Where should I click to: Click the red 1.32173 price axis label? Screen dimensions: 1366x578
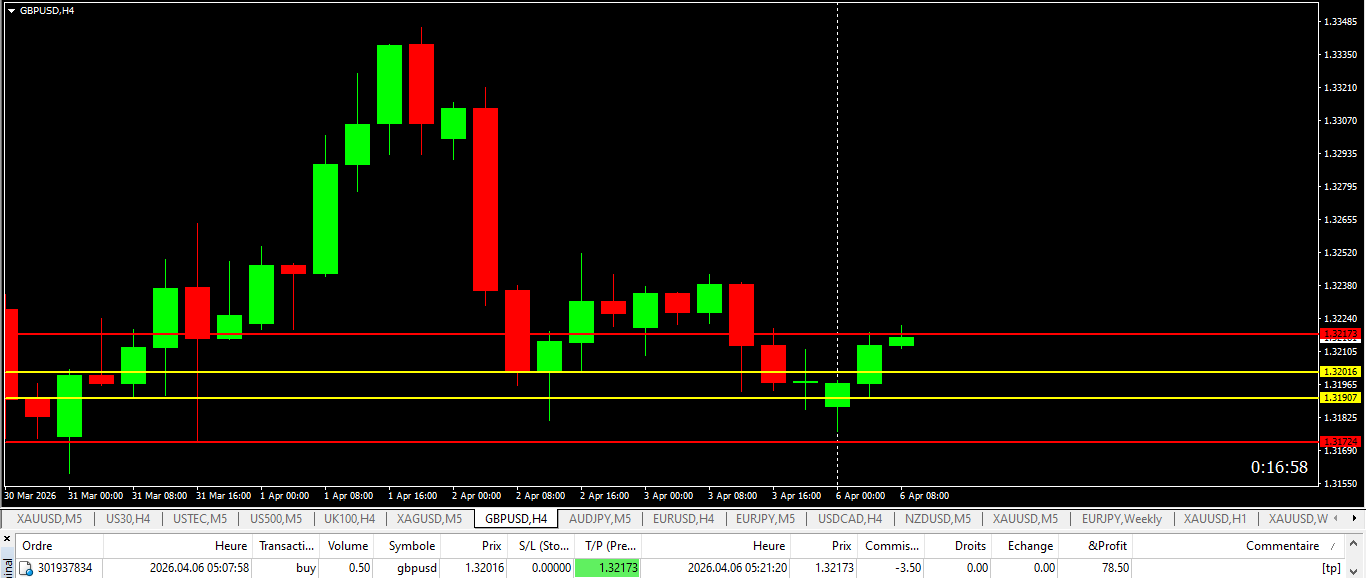pos(1340,333)
